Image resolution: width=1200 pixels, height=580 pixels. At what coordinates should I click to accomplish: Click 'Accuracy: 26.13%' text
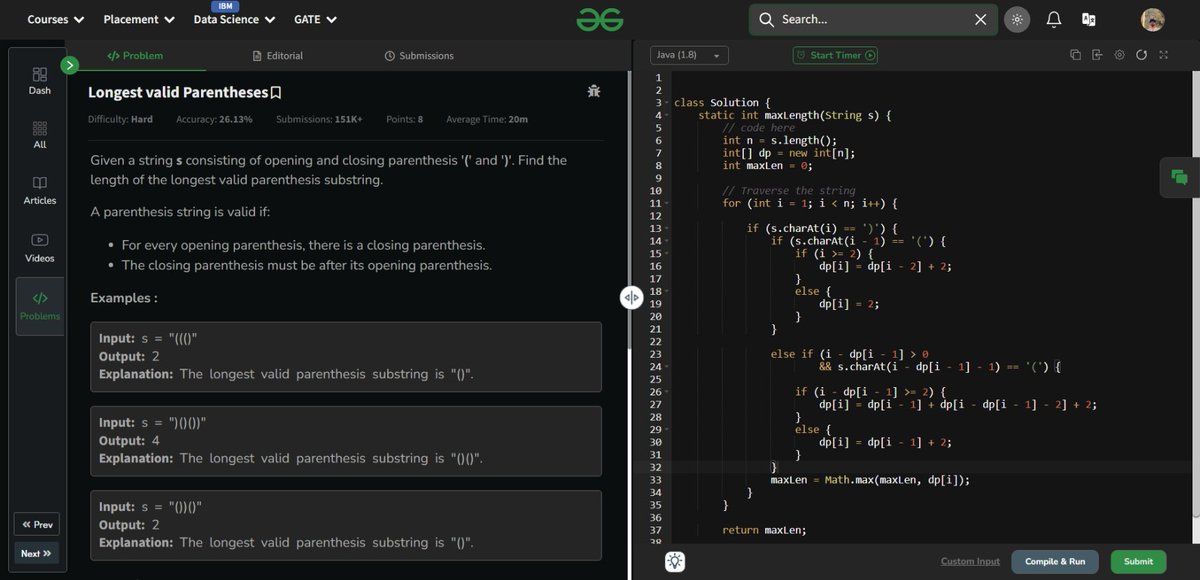pyautogui.click(x=214, y=120)
